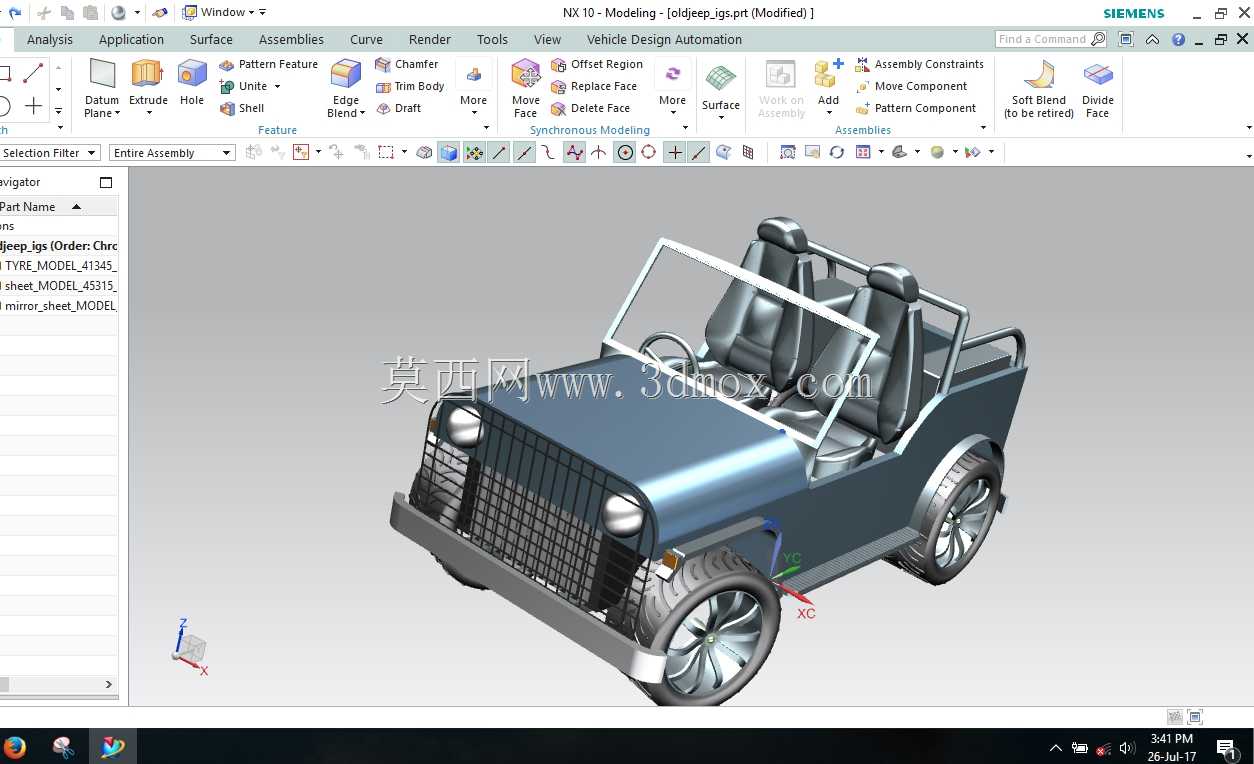This screenshot has width=1254, height=764.
Task: Click the Pattern Feature button
Action: coord(268,64)
